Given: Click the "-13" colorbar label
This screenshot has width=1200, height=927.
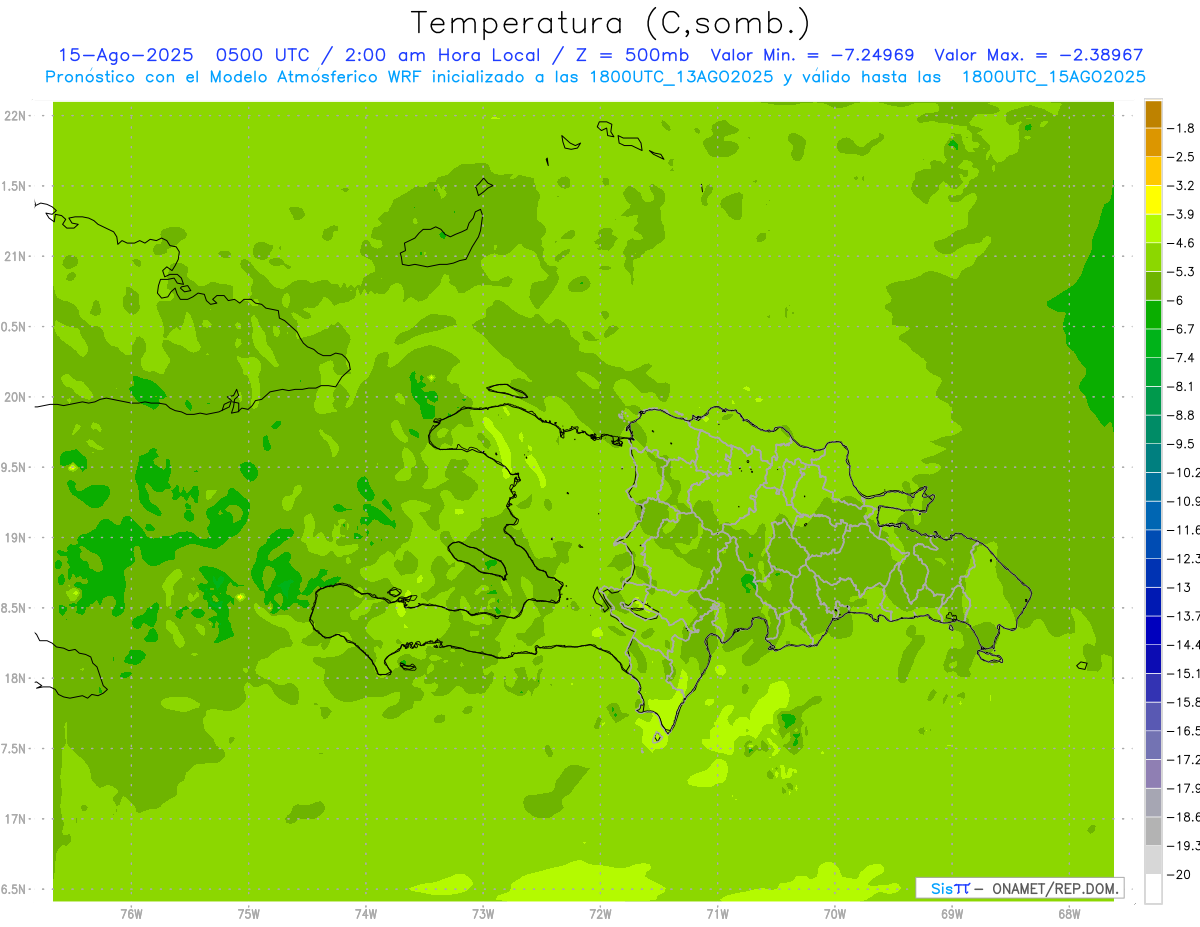Looking at the screenshot, I should (x=1179, y=587).
